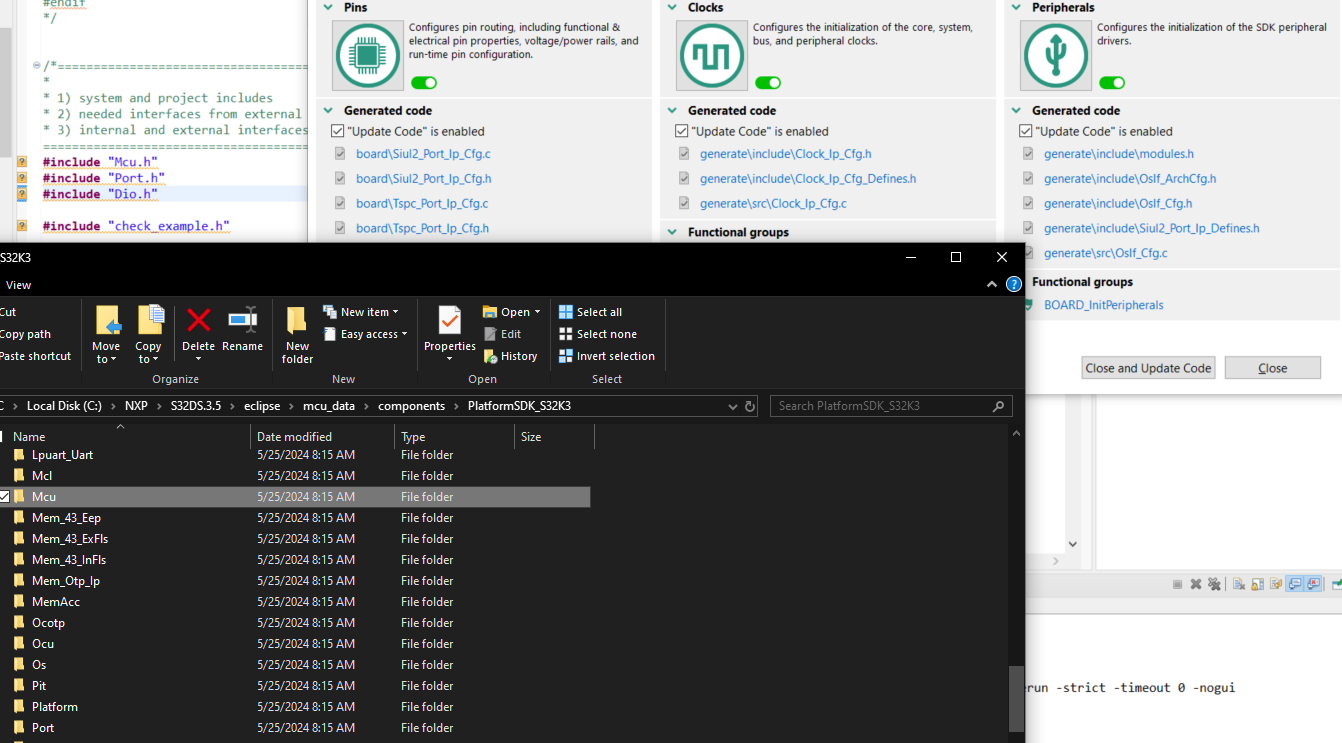Open the View ribbon tab
This screenshot has width=1342, height=743.
18,285
